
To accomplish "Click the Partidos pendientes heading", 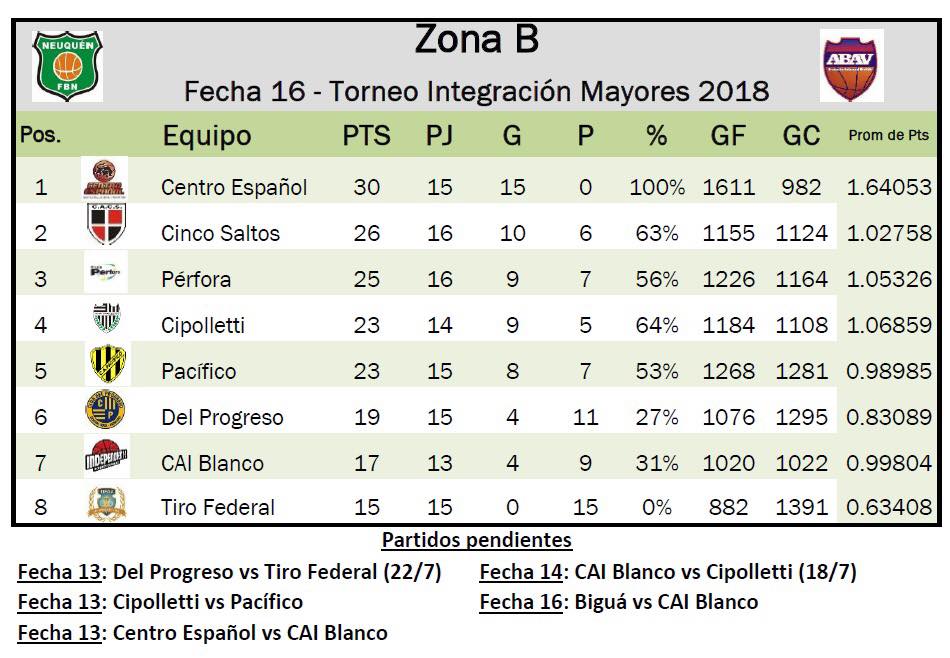I will pos(476,541).
